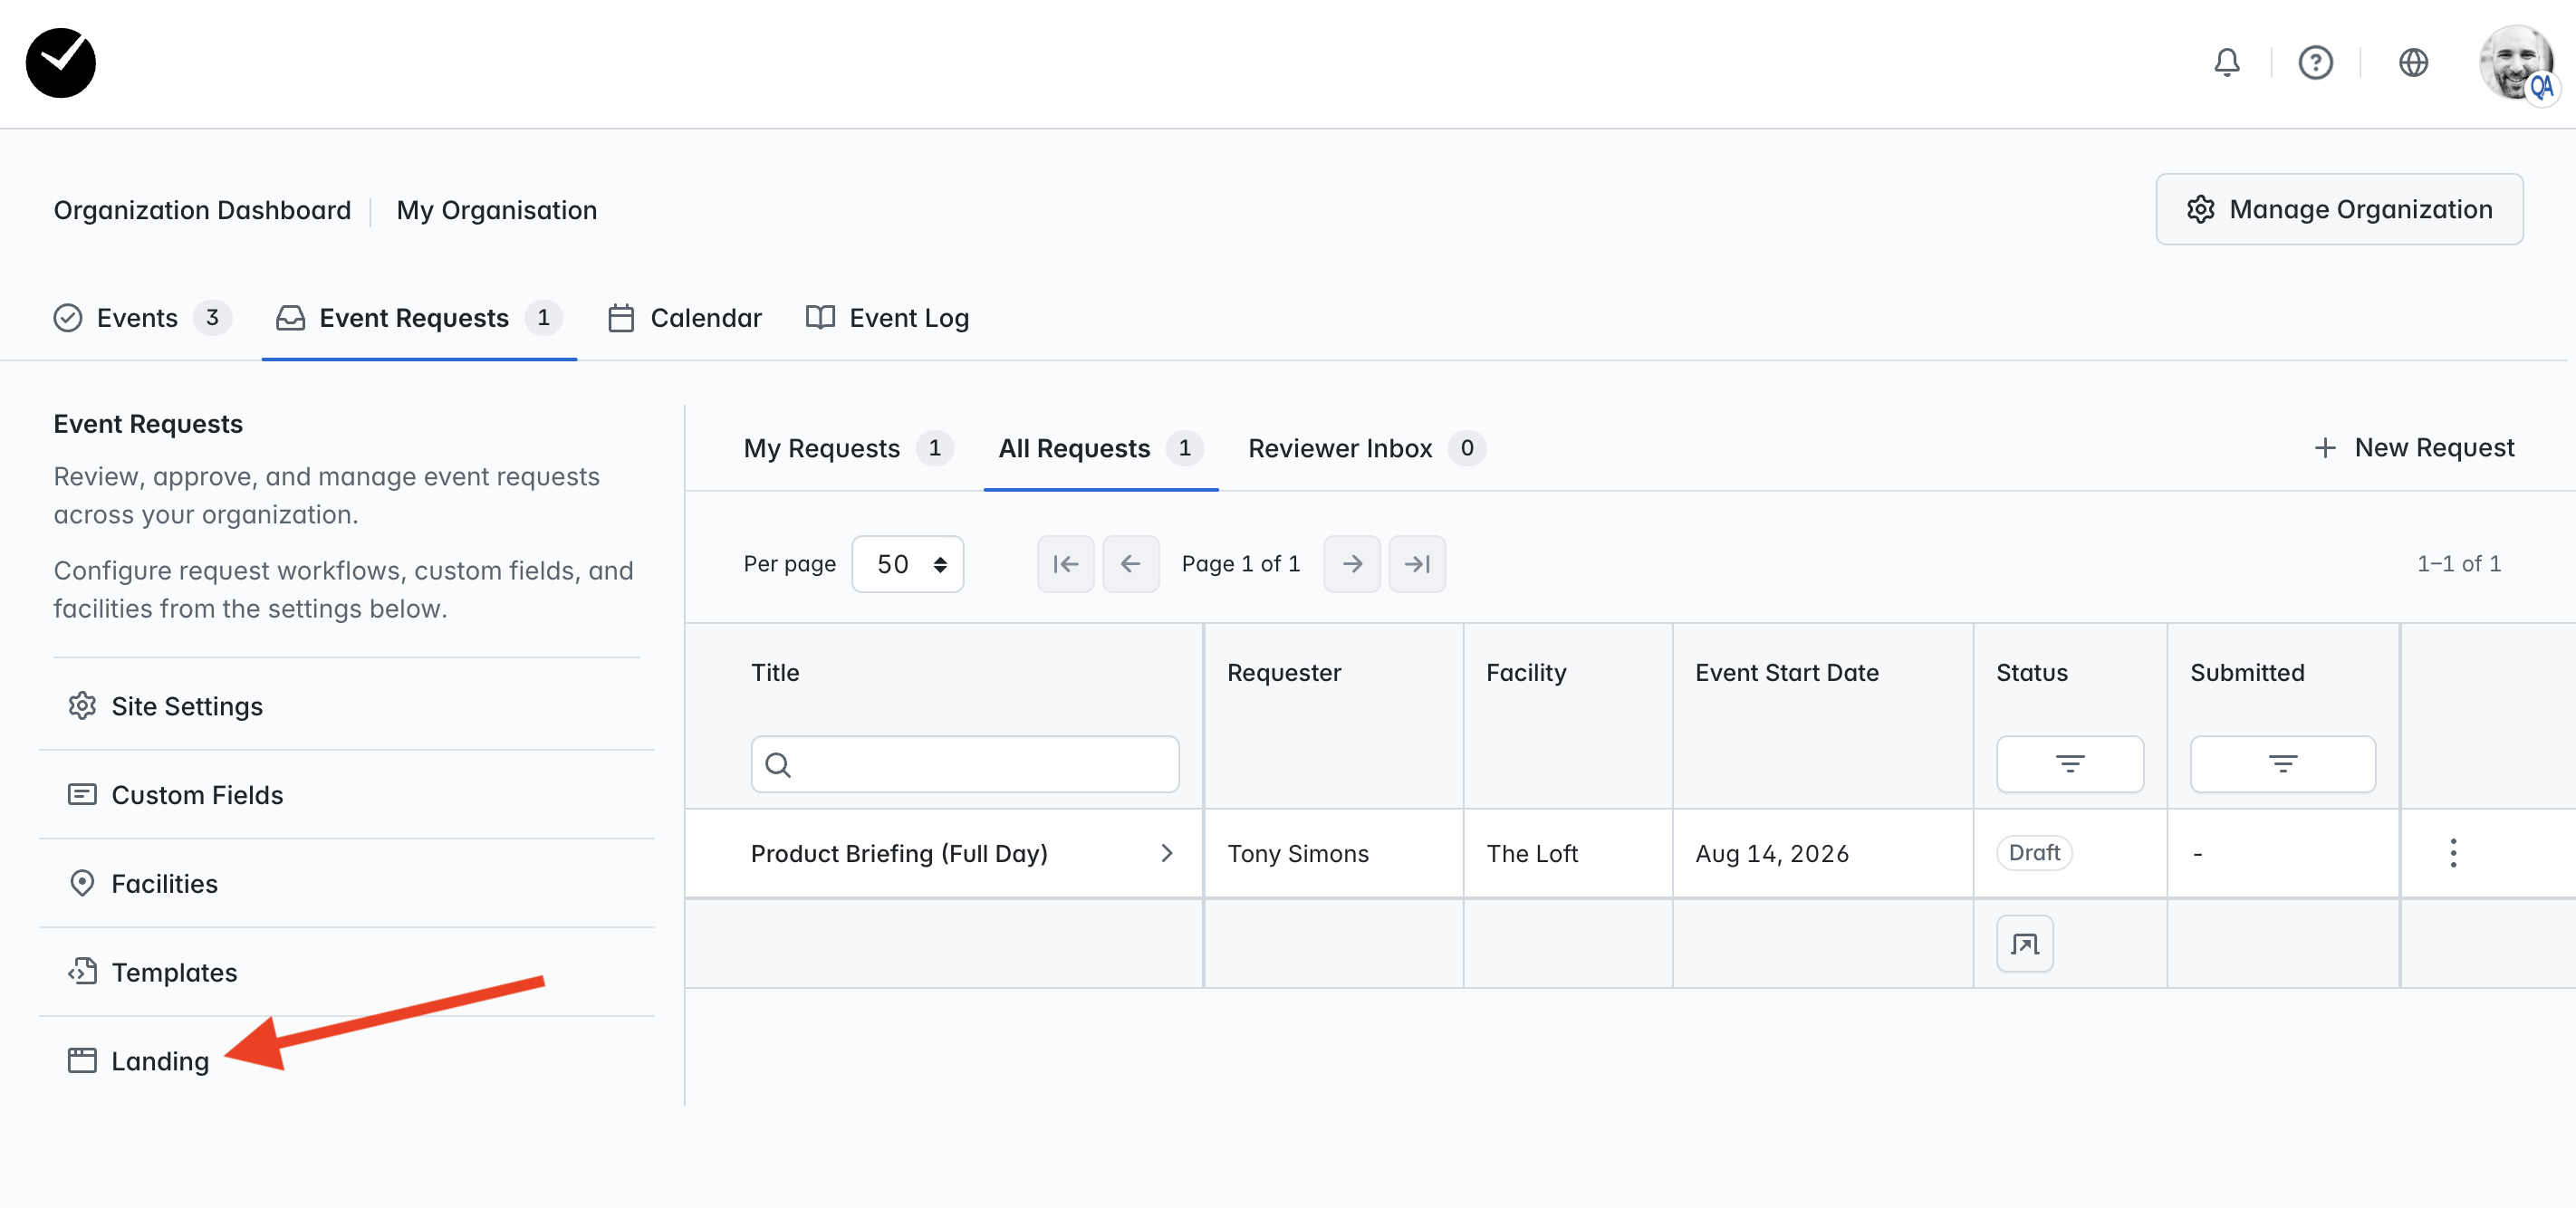Viewport: 2576px width, 1208px height.
Task: Click the Submitted column header
Action: (x=2247, y=673)
